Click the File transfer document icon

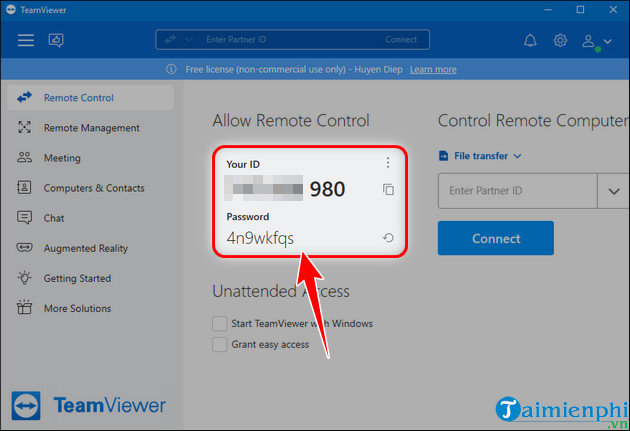point(444,156)
